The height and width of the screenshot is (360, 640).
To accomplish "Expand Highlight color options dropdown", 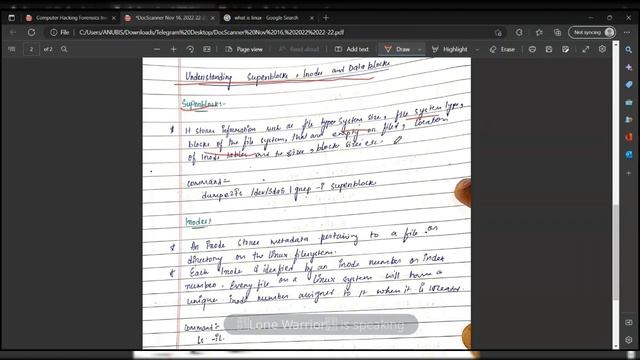I will point(477,49).
